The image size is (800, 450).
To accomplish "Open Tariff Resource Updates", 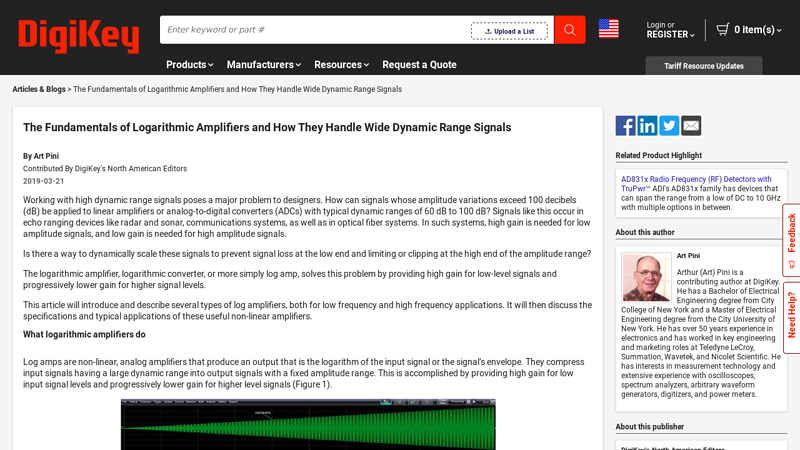I will 704,66.
